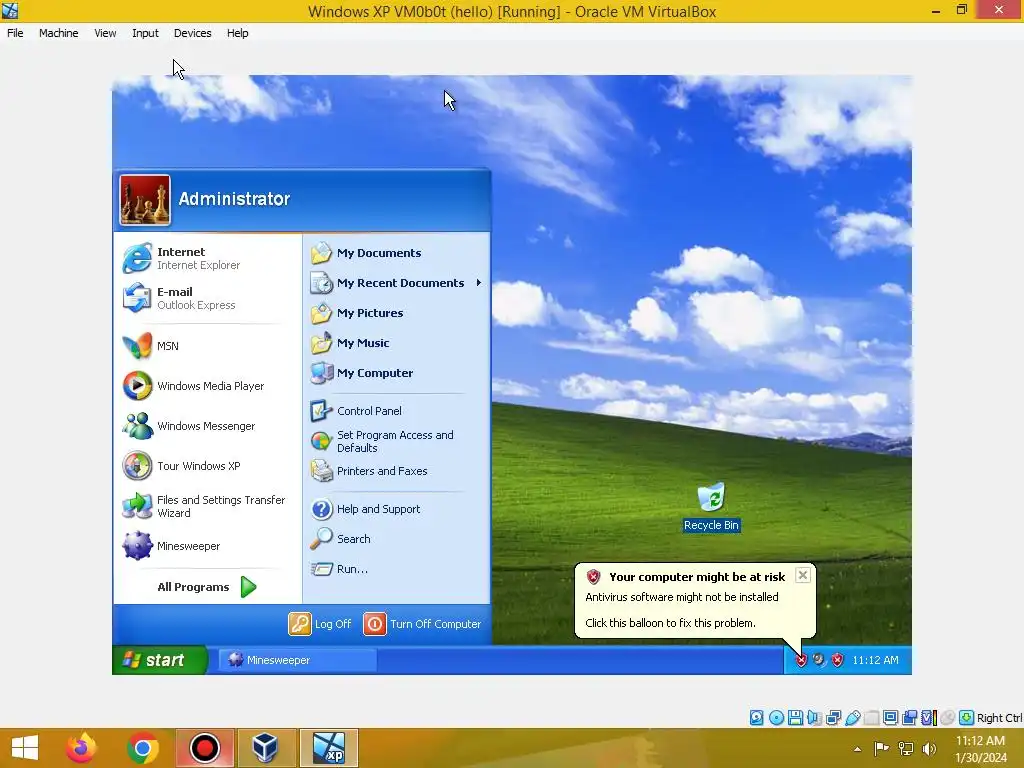This screenshot has width=1024, height=768.
Task: Click VirtualBox network adapters indicator
Action: [833, 718]
